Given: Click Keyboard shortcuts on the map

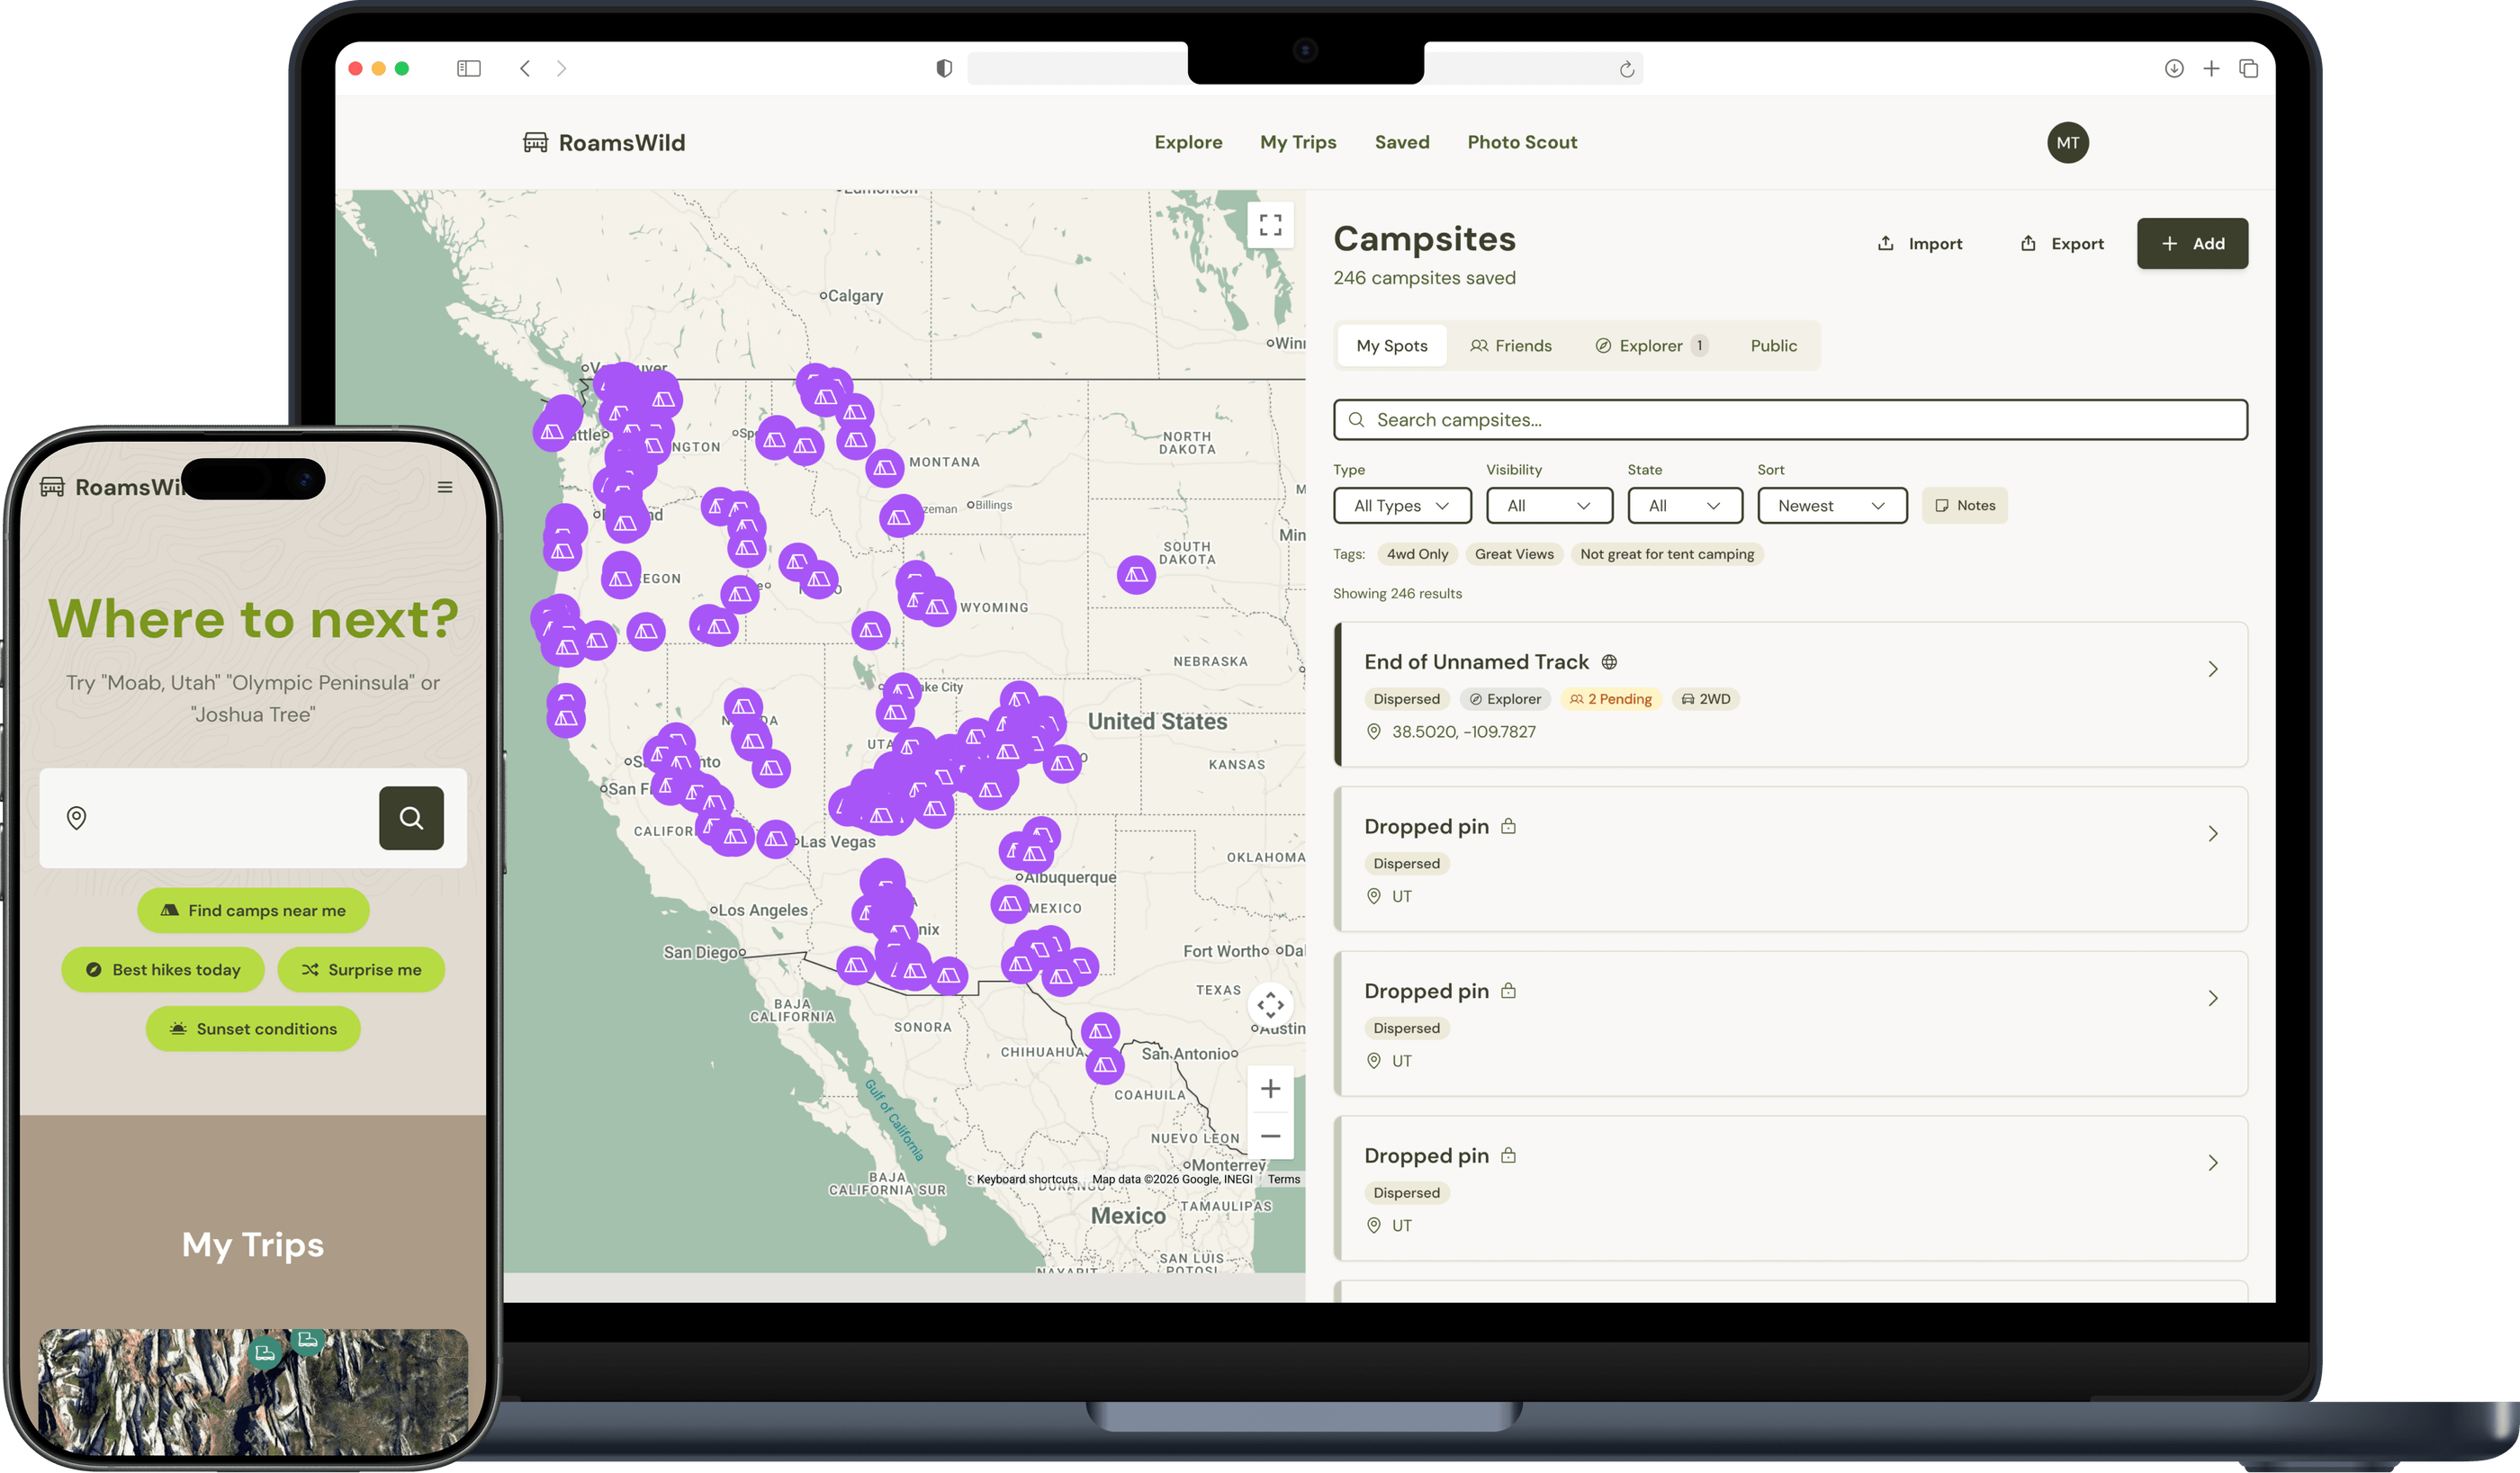Looking at the screenshot, I should pyautogui.click(x=1027, y=1179).
